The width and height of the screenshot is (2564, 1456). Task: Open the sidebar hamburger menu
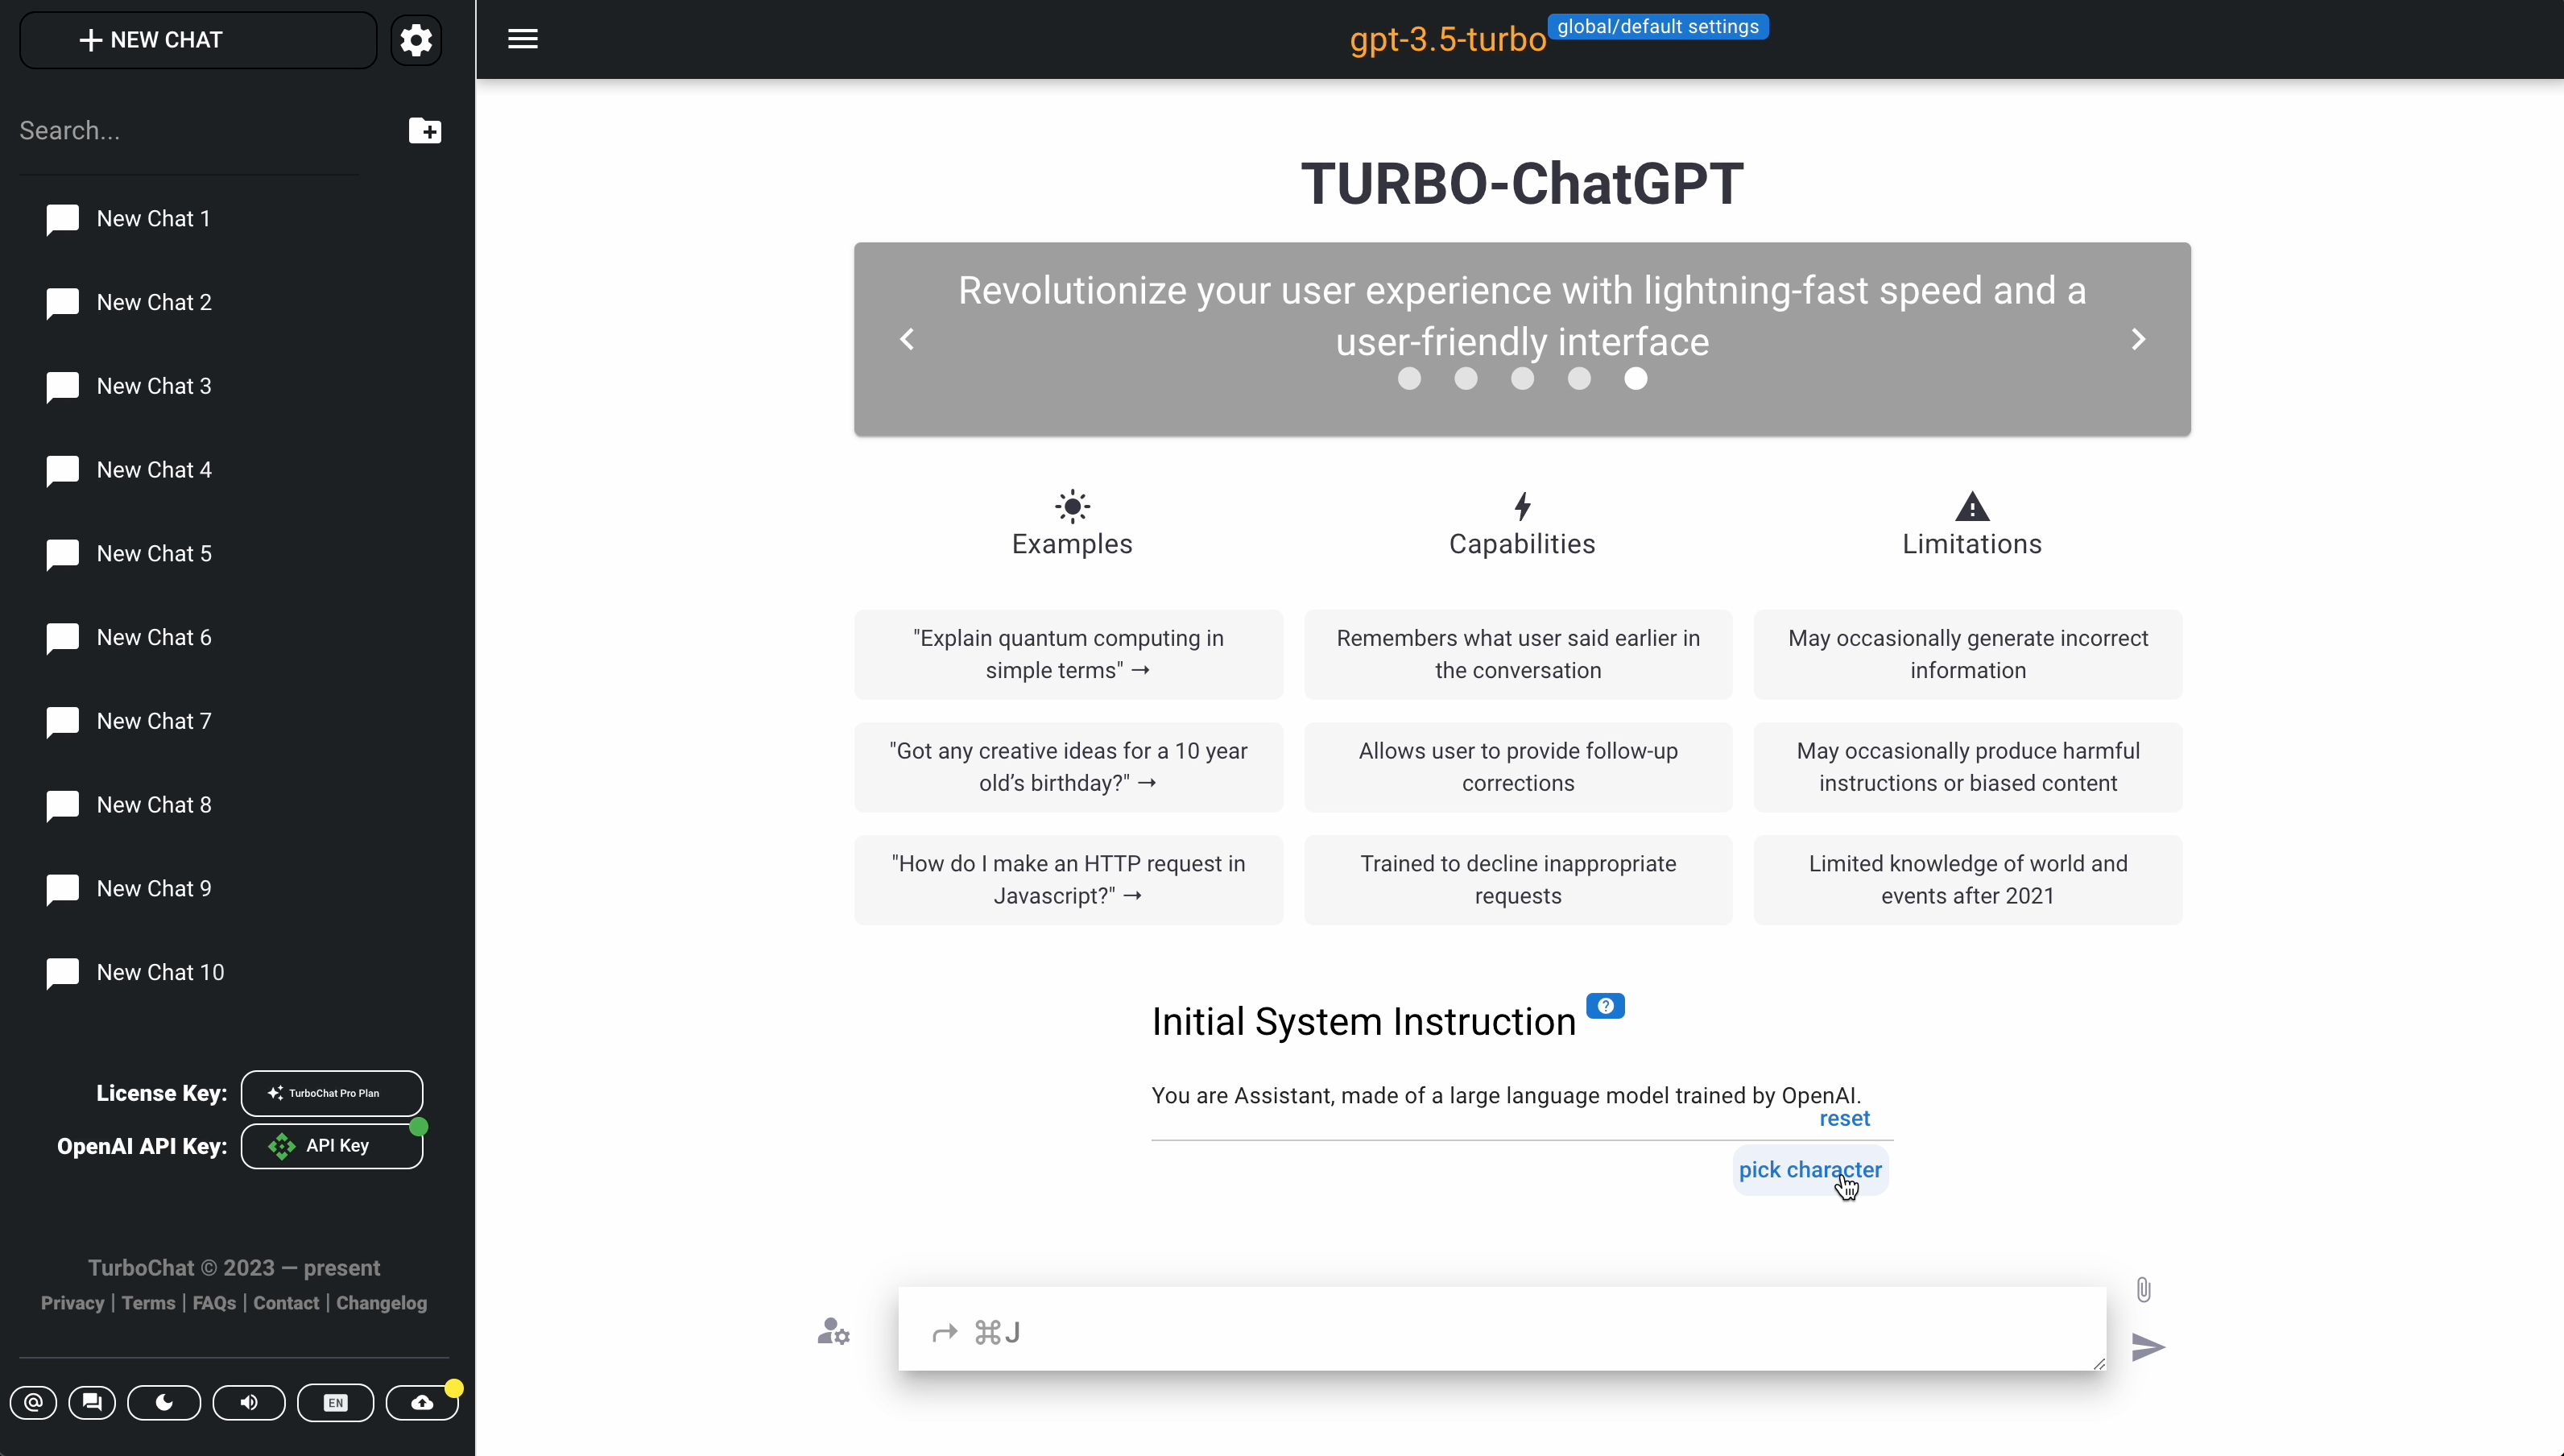[x=521, y=39]
